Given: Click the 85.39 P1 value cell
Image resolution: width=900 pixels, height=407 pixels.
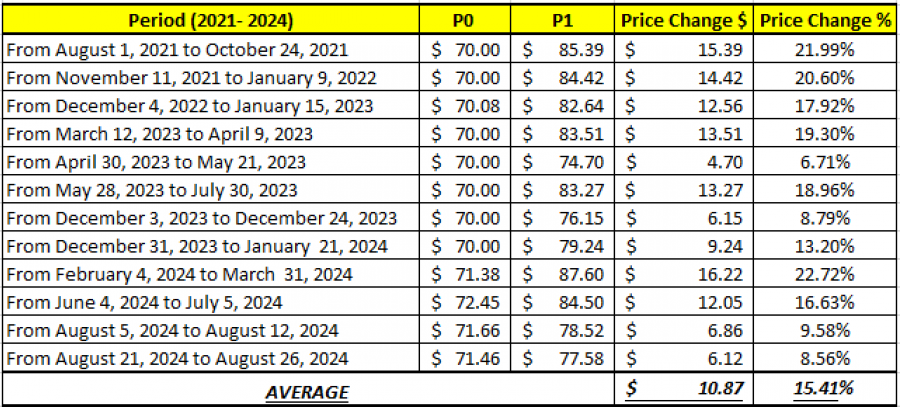Looking at the screenshot, I should pyautogui.click(x=563, y=48).
